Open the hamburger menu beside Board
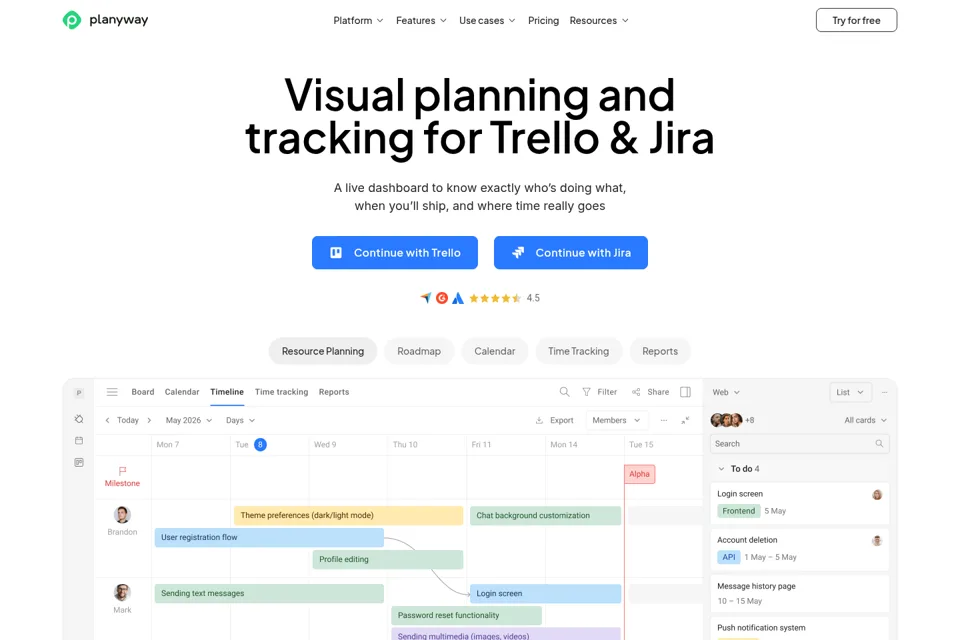960x640 pixels. coord(112,392)
